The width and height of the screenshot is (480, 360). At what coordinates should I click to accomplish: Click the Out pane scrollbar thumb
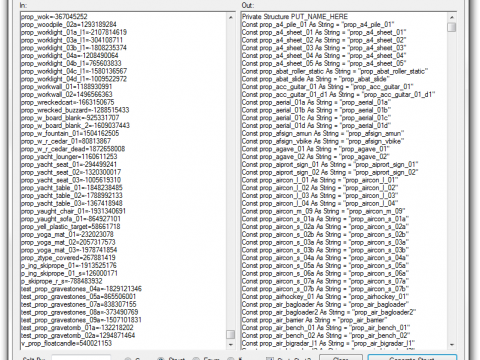pyautogui.click(x=452, y=27)
